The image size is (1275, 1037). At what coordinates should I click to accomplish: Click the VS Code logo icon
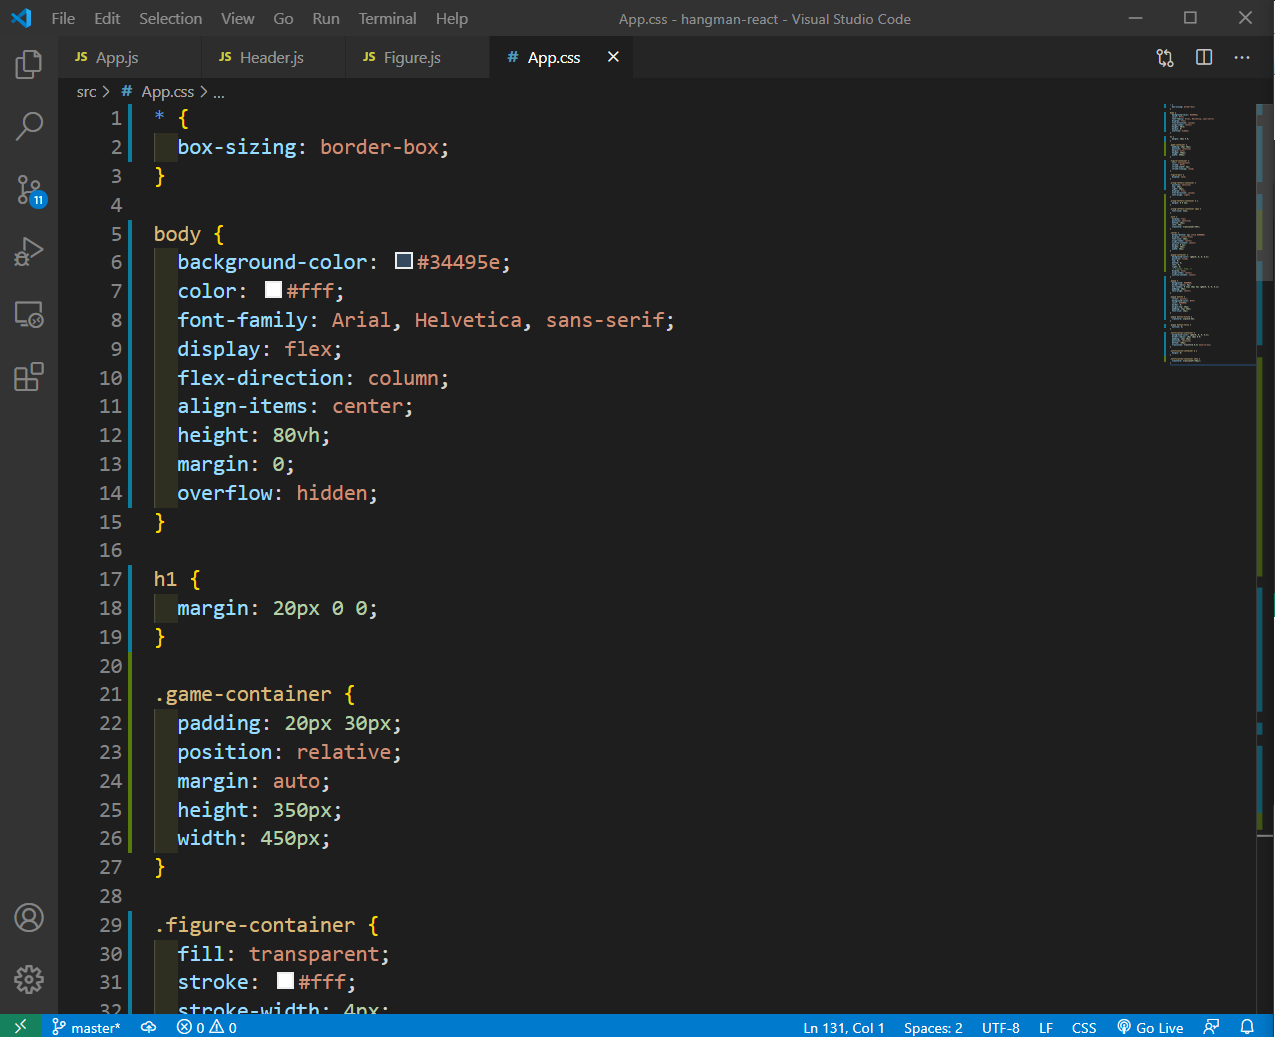point(21,18)
